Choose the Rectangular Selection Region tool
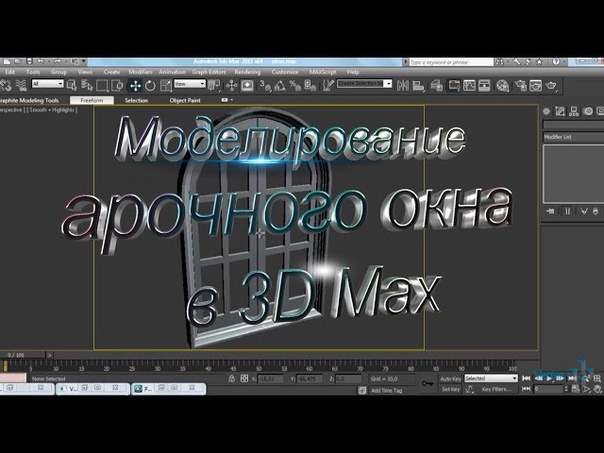The image size is (604, 453). pyautogui.click(x=102, y=85)
